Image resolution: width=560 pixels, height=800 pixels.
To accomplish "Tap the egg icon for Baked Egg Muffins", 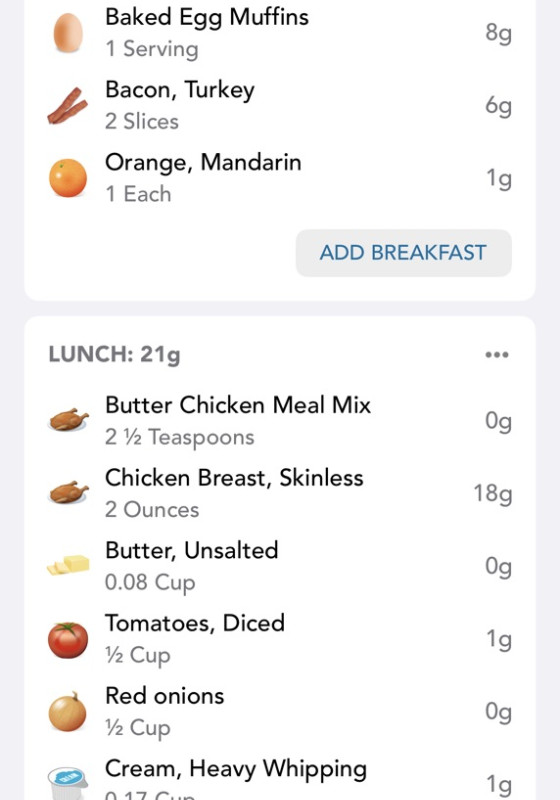I will click(x=68, y=33).
